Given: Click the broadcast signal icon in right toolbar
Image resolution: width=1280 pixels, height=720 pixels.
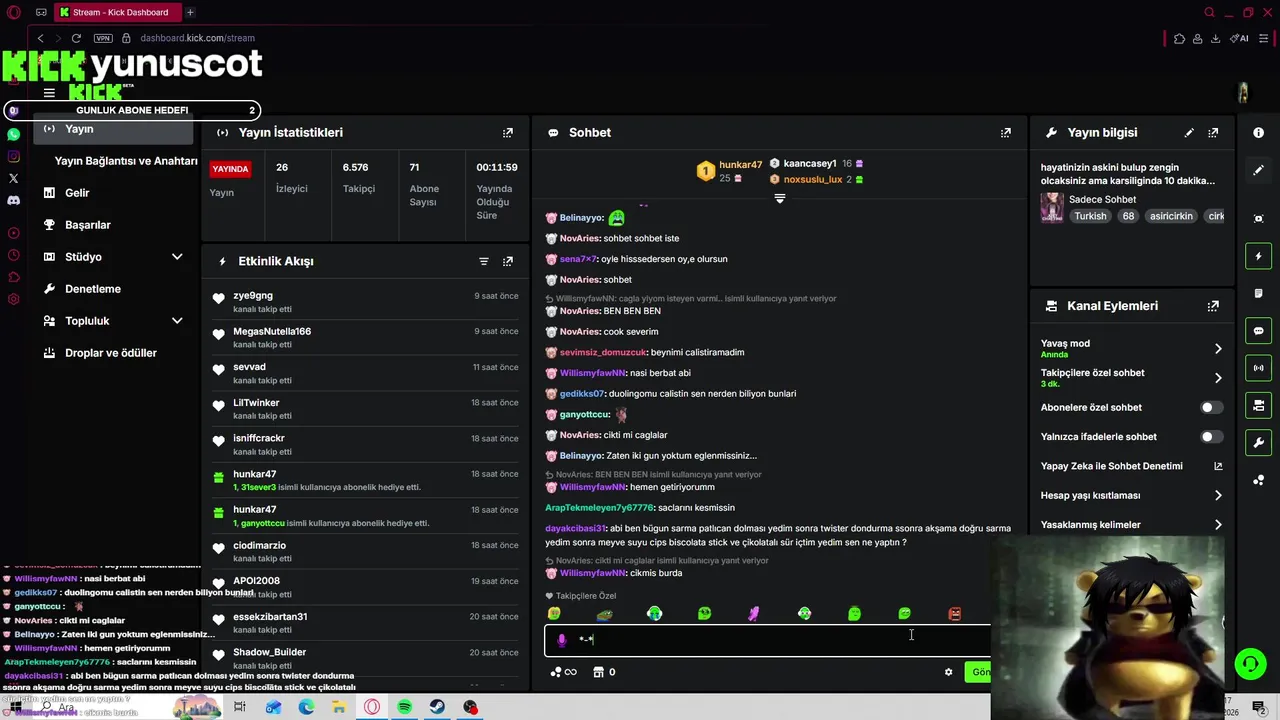Looking at the screenshot, I should click(1258, 368).
